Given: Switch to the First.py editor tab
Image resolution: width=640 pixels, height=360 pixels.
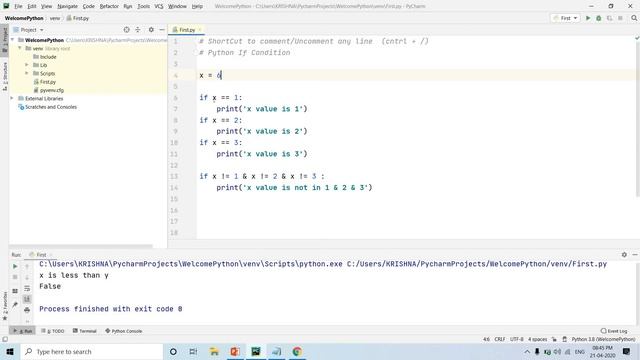Looking at the screenshot, I should 187,30.
